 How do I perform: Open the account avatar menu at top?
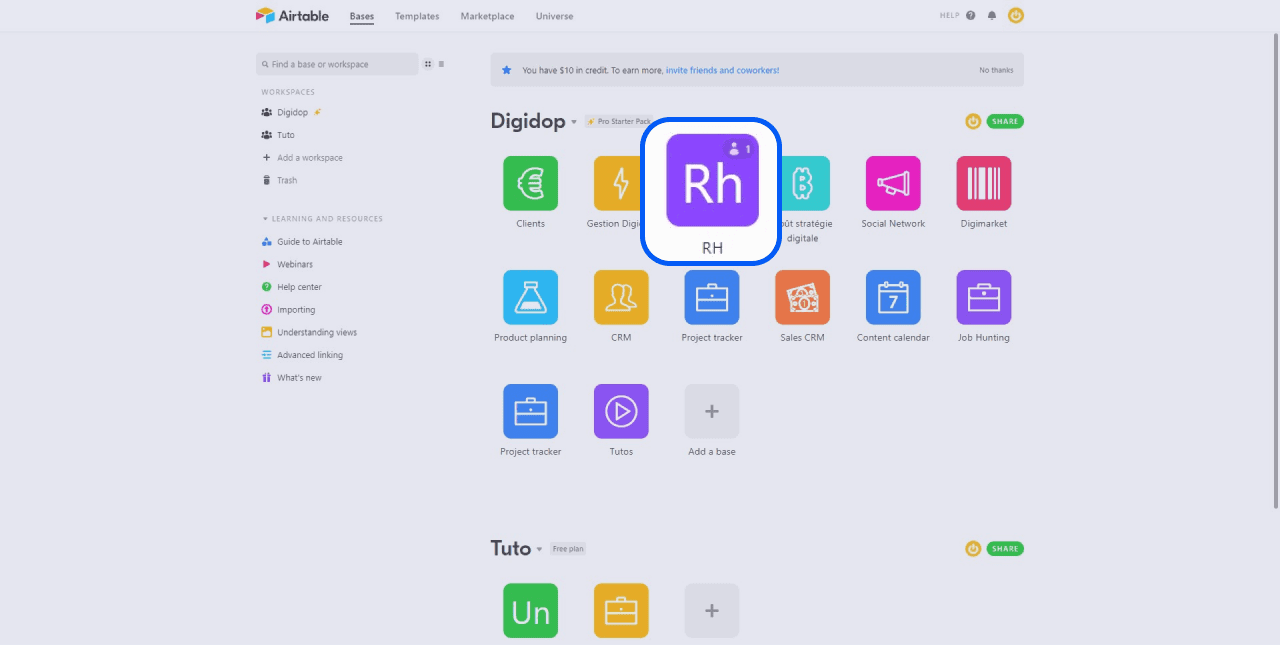click(1016, 15)
